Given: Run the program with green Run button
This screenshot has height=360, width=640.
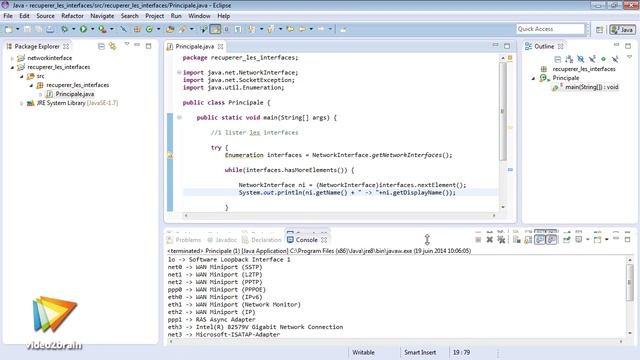Looking at the screenshot, I should tap(83, 29).
